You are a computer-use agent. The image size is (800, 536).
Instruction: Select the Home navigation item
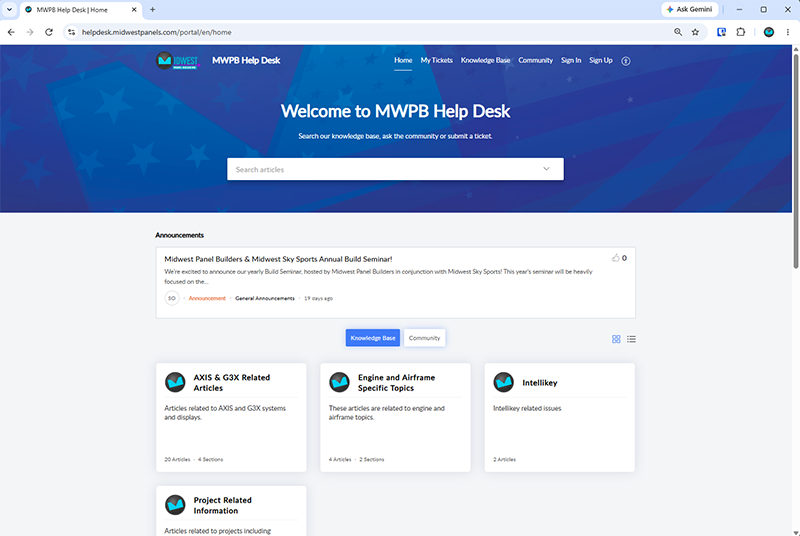point(403,60)
